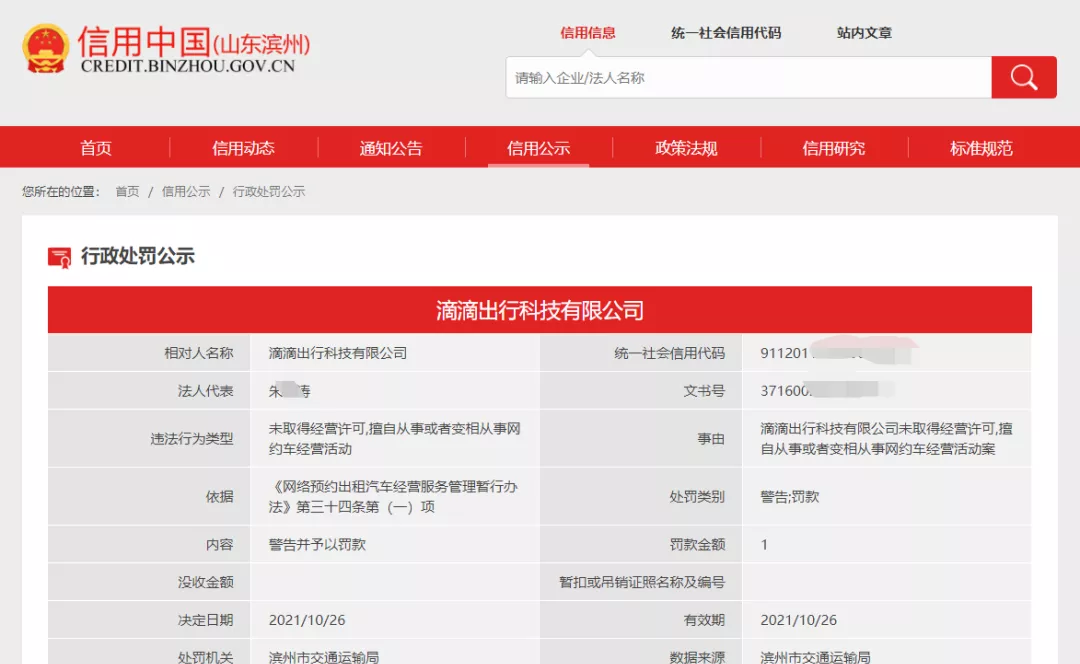Click the 相对人名称 label
This screenshot has width=1080, height=664.
click(198, 353)
